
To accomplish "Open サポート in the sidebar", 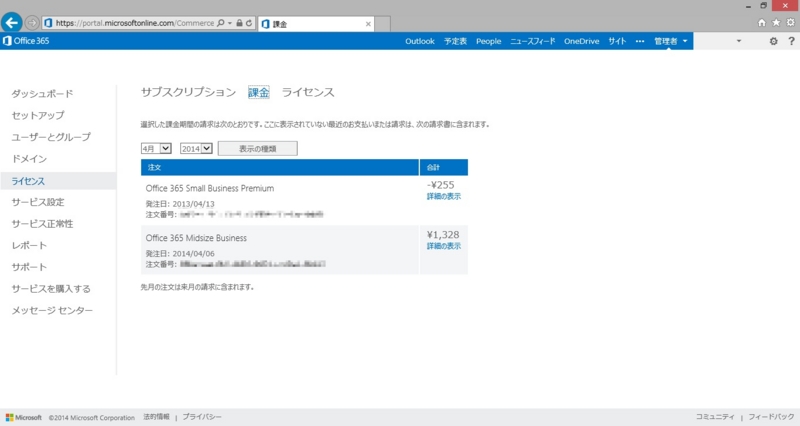I will click(29, 267).
